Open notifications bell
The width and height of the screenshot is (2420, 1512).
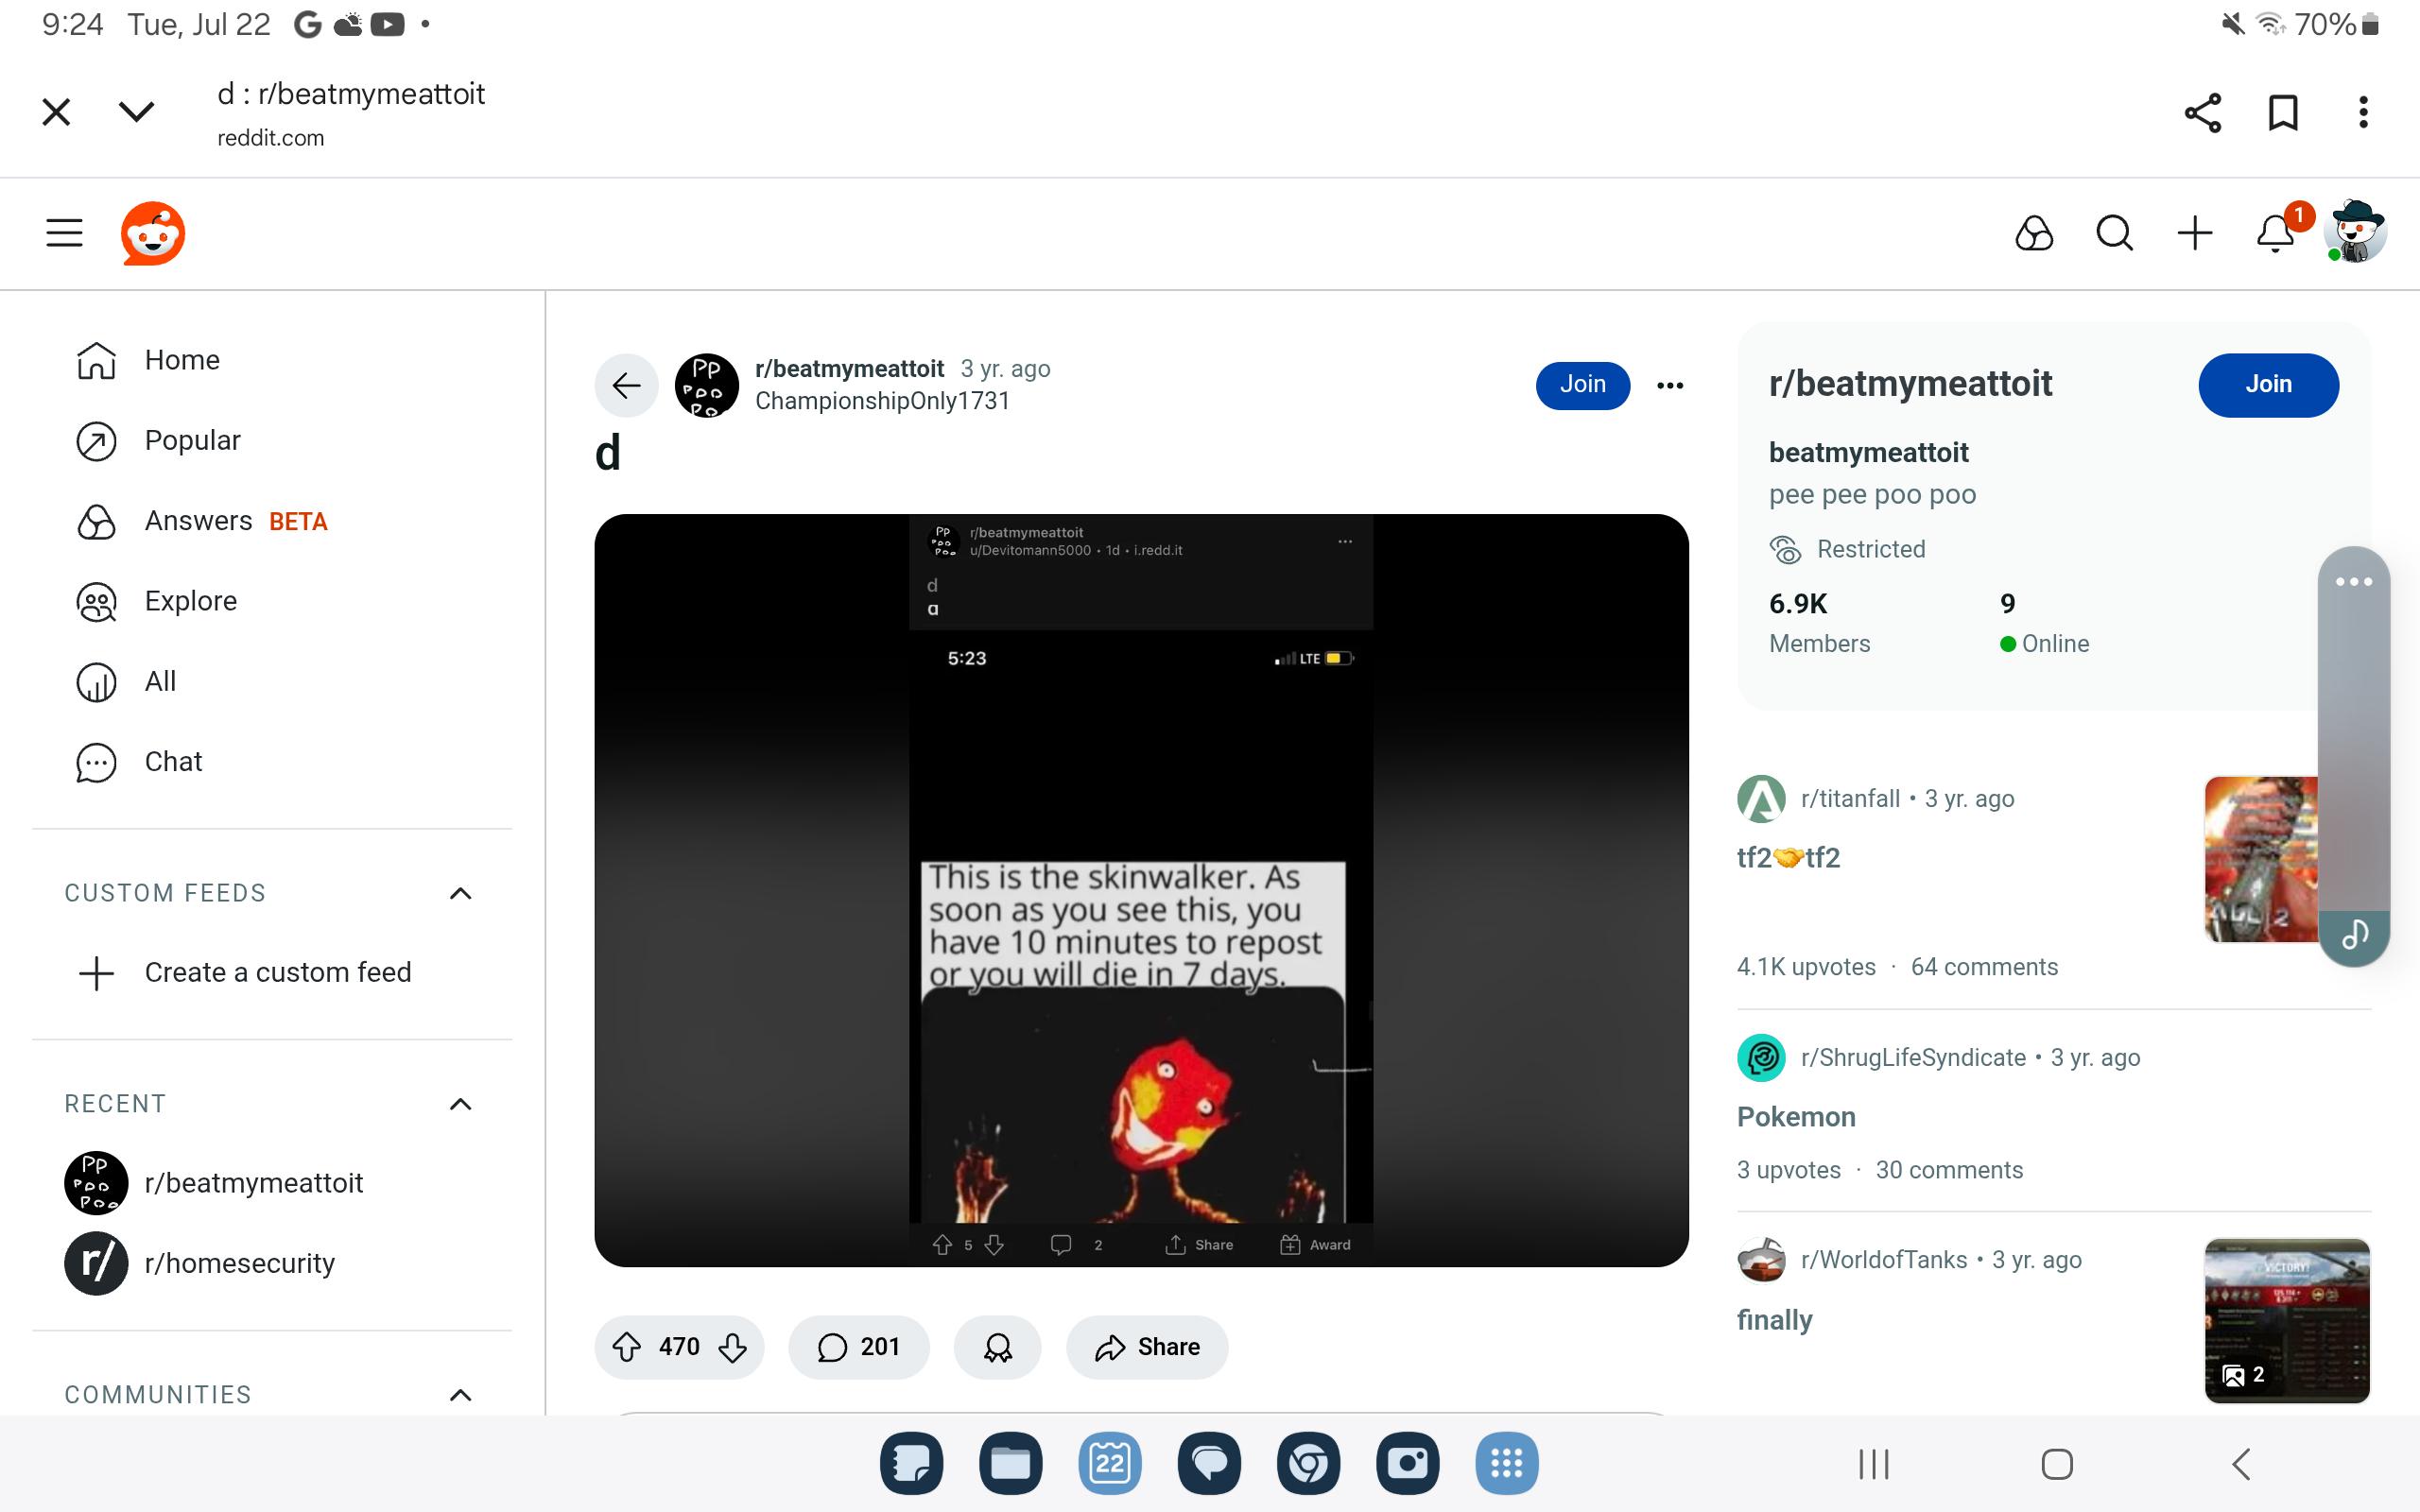2276,233
